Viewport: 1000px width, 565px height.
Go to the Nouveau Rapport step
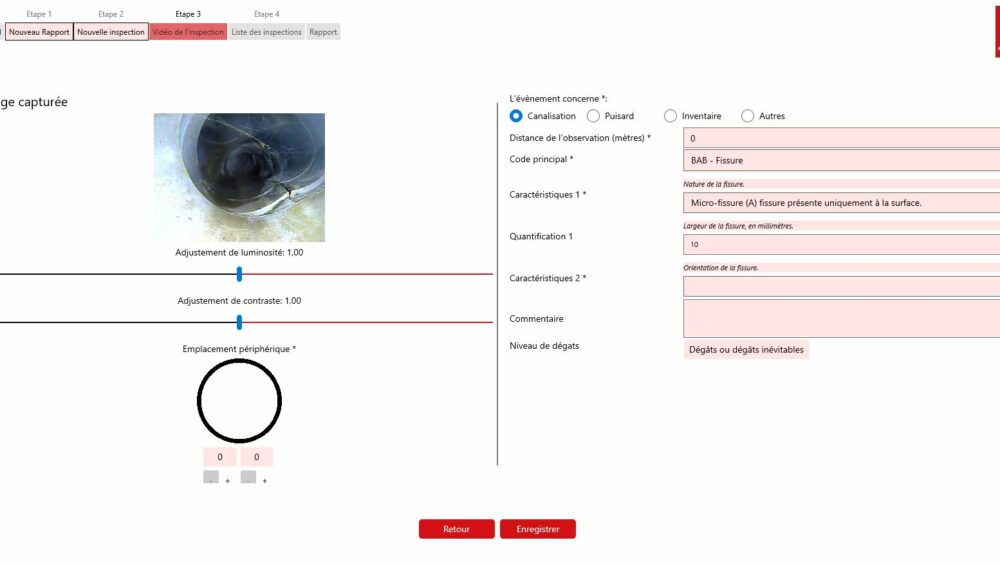pos(39,32)
